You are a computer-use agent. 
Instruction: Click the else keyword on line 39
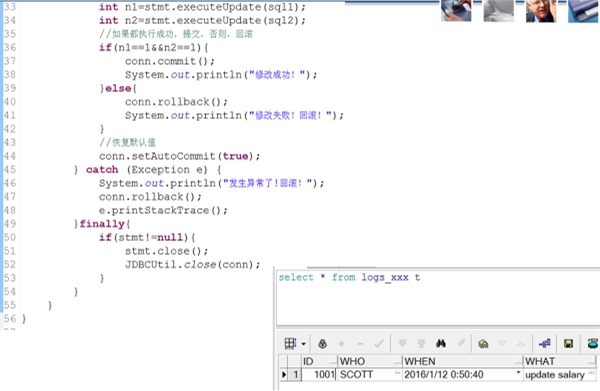point(118,88)
